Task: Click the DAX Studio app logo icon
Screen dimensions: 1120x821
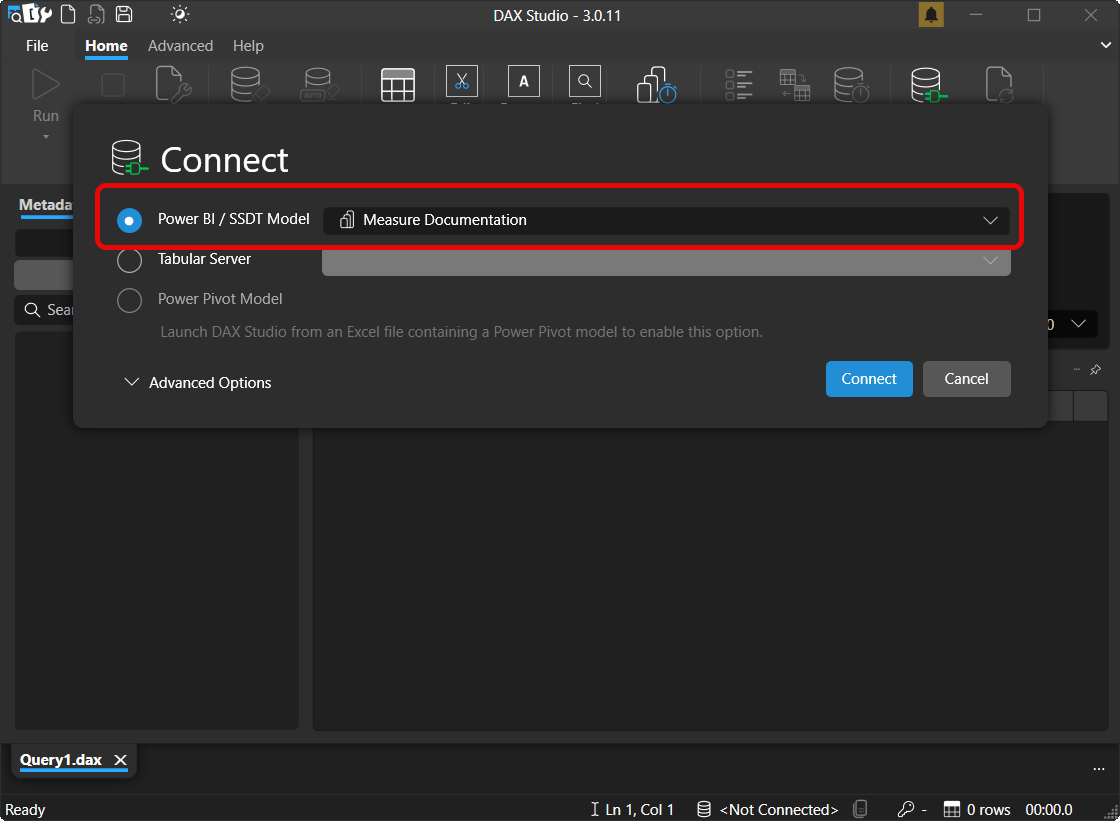Action: click(x=30, y=14)
